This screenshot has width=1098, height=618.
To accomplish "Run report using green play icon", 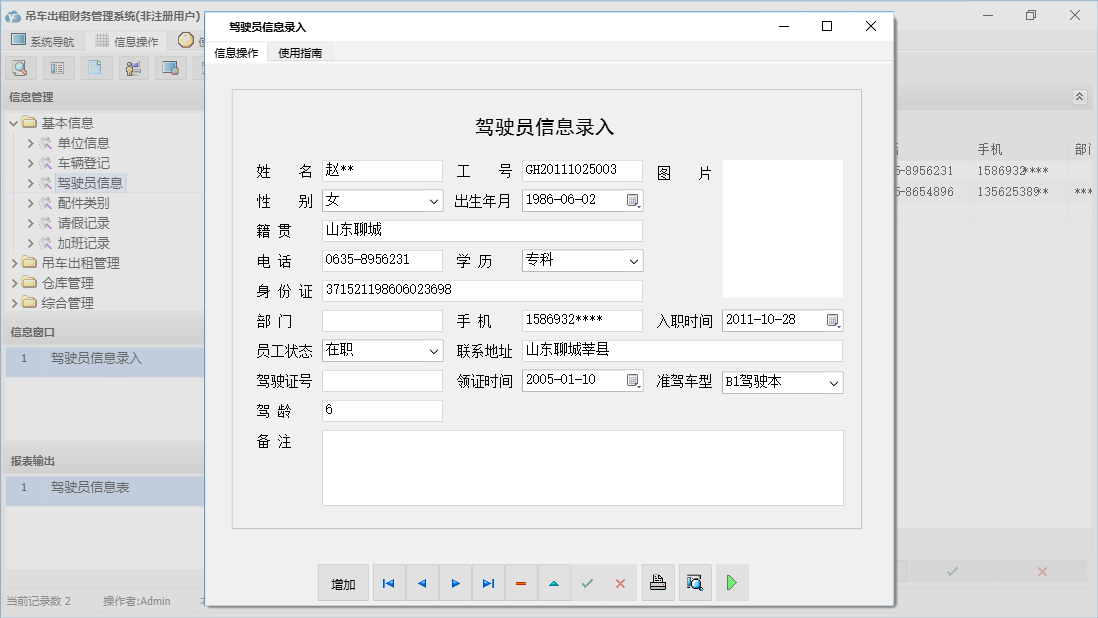I will tap(731, 582).
